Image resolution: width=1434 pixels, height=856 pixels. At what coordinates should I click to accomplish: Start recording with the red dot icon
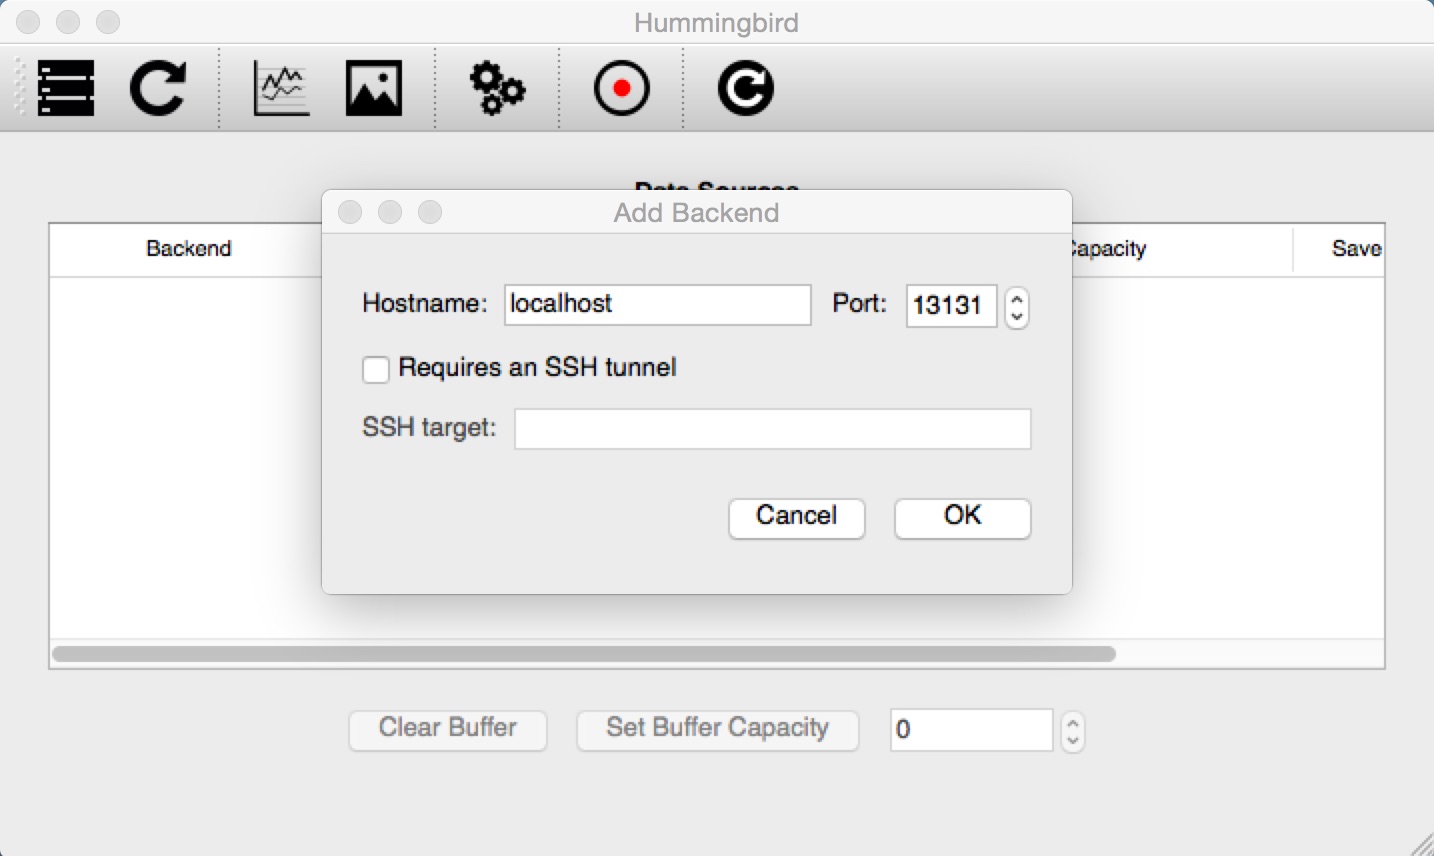point(621,88)
